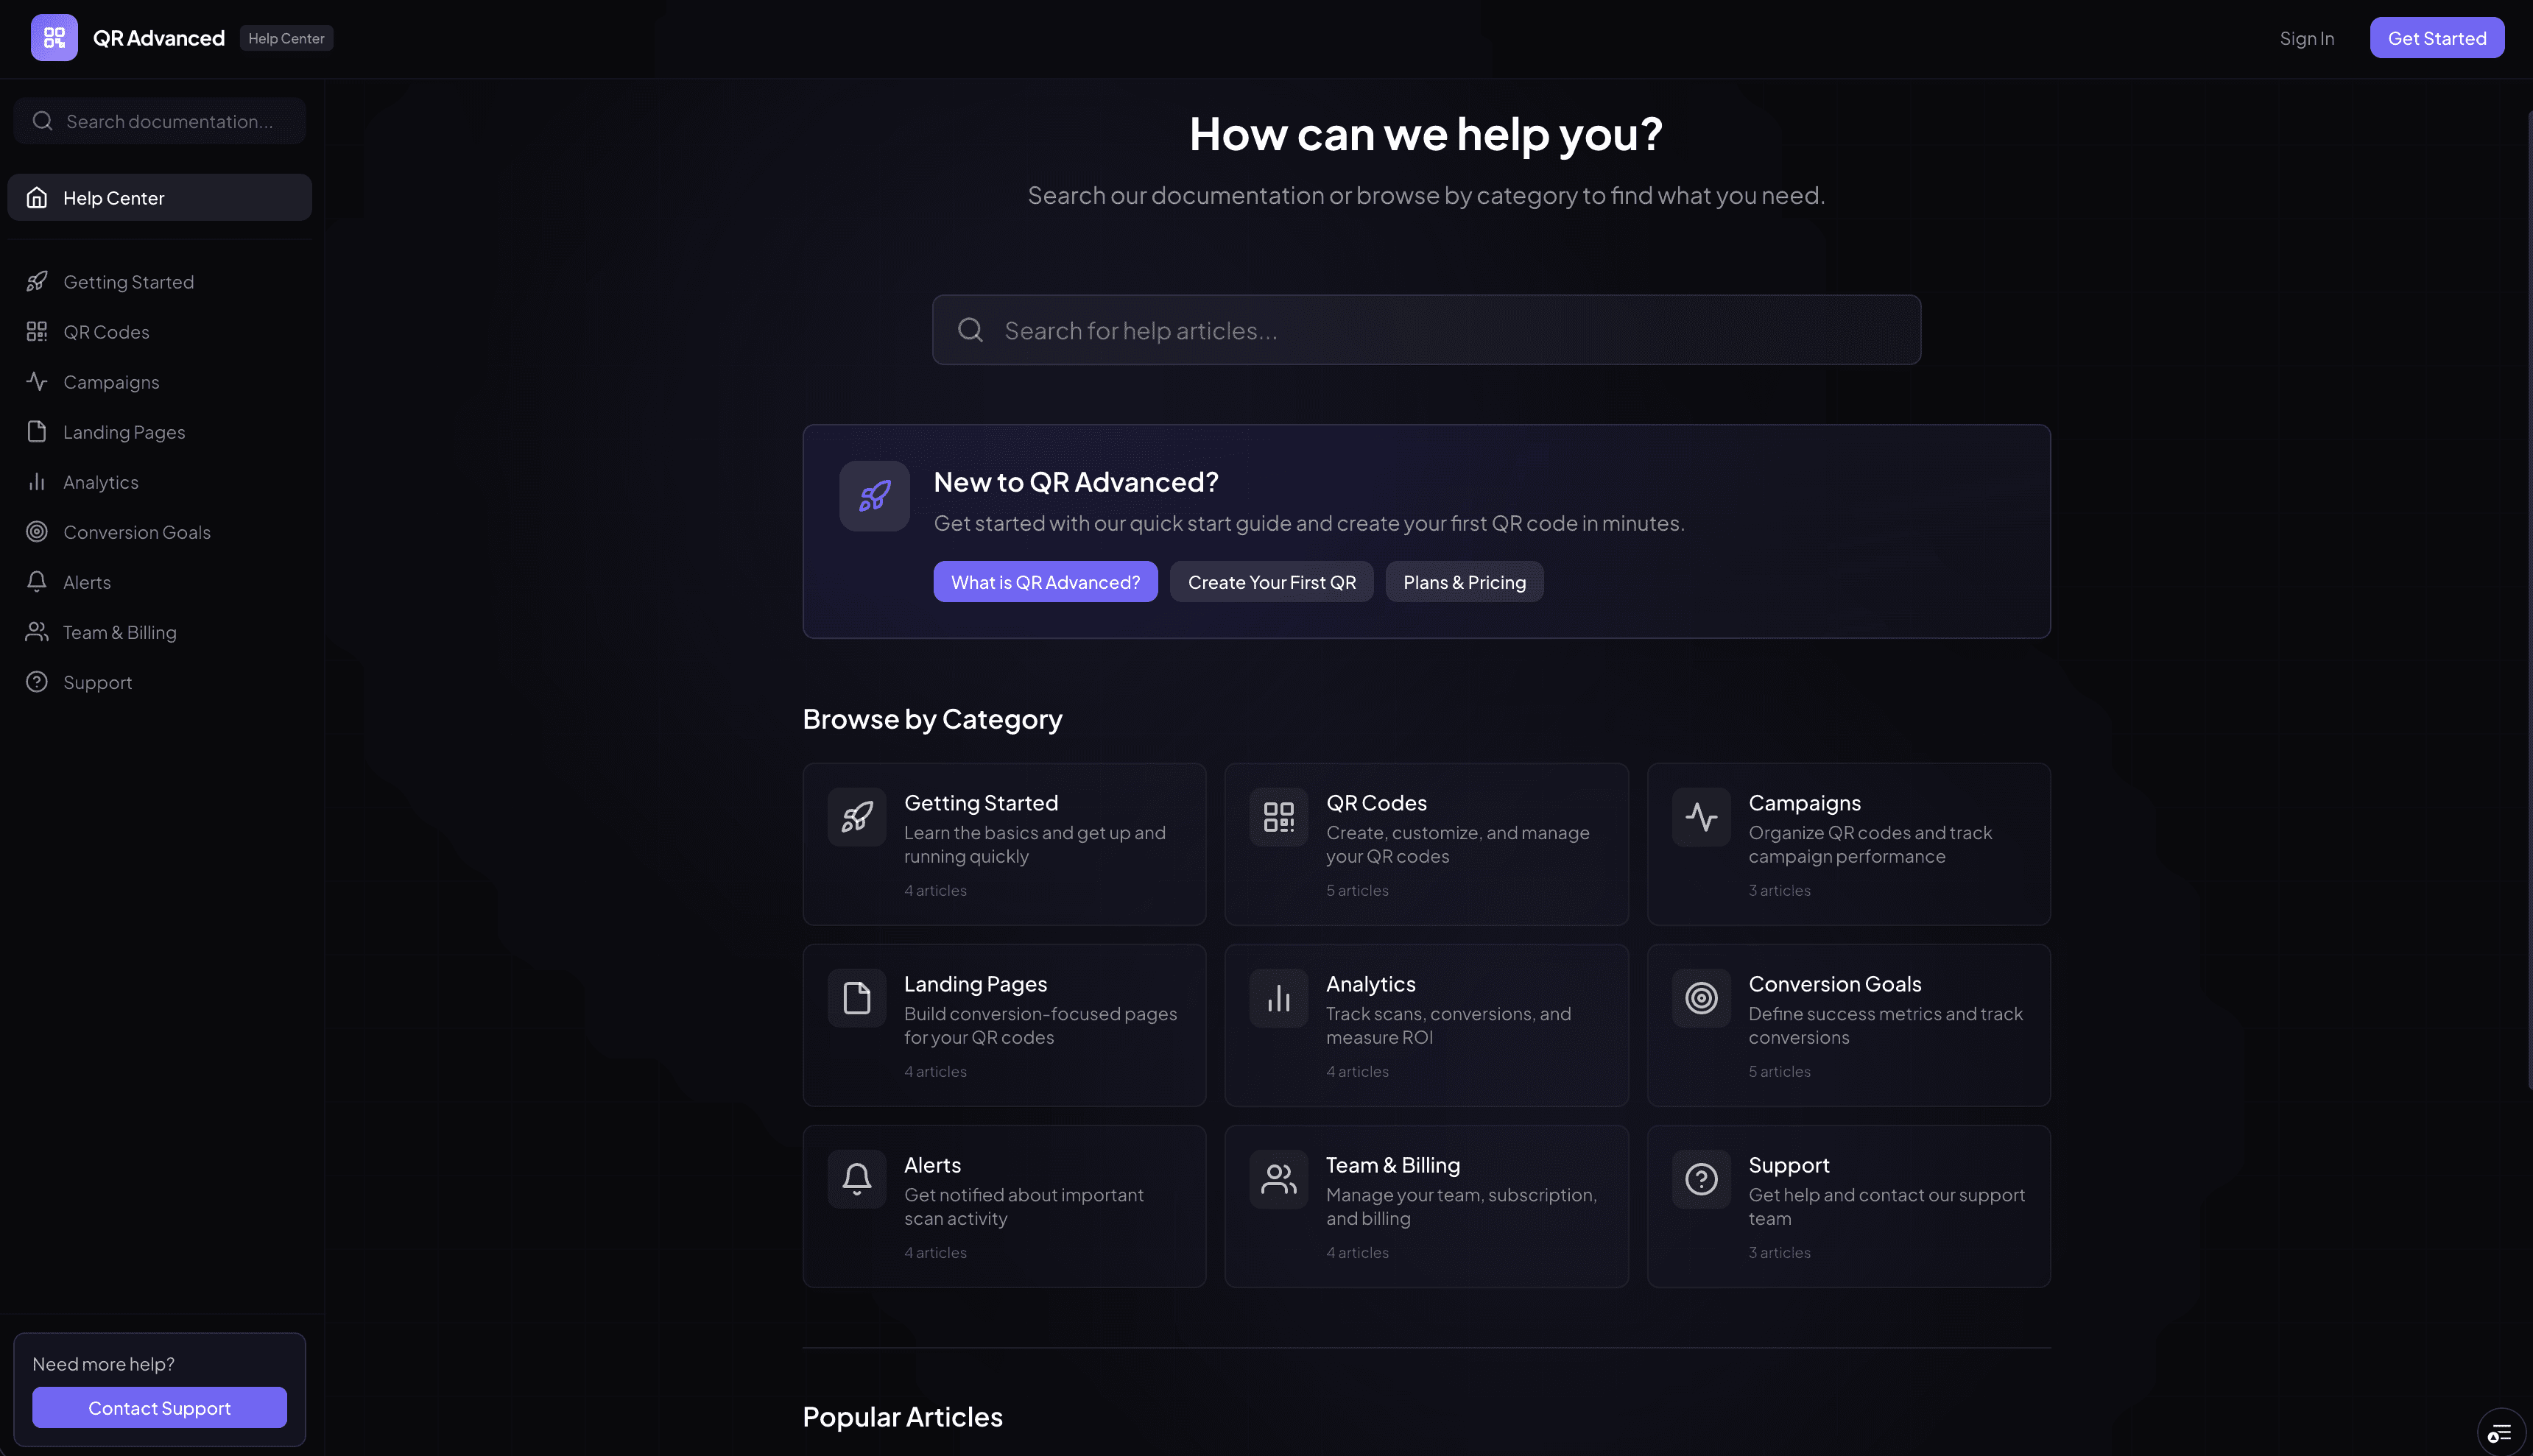Open Landing Pages in the sidebar
Screen dimensions: 2533x1456
(x=124, y=432)
